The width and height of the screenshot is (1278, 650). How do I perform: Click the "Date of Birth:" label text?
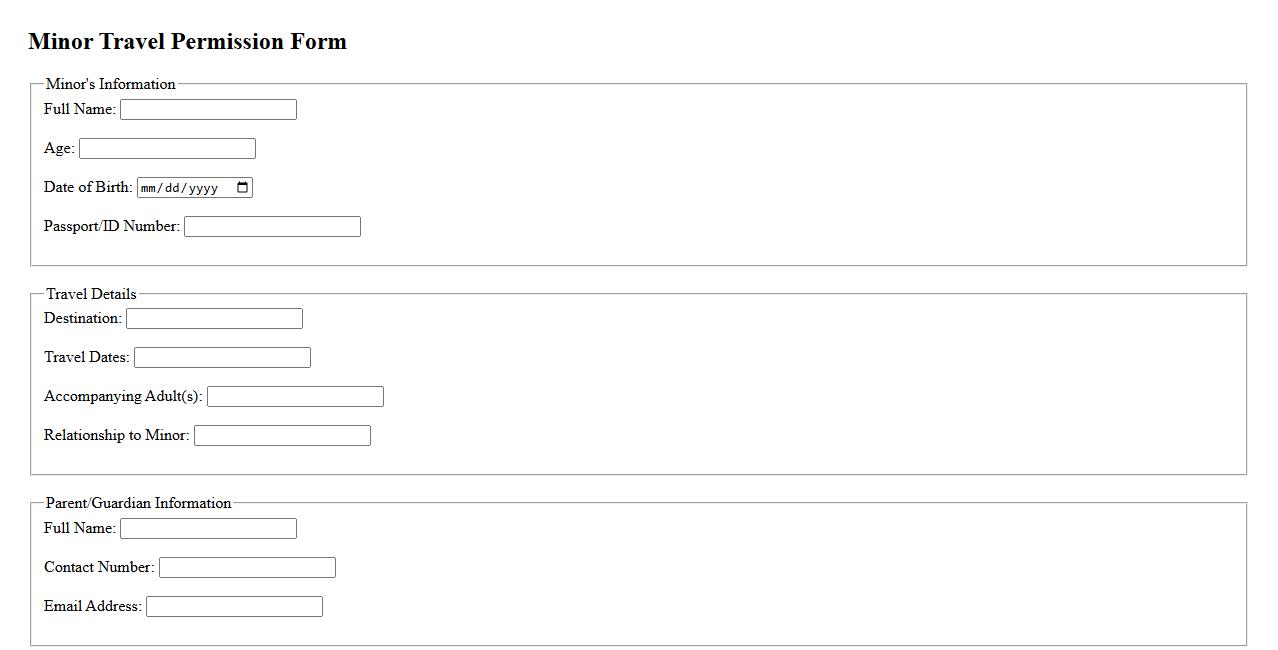point(88,187)
